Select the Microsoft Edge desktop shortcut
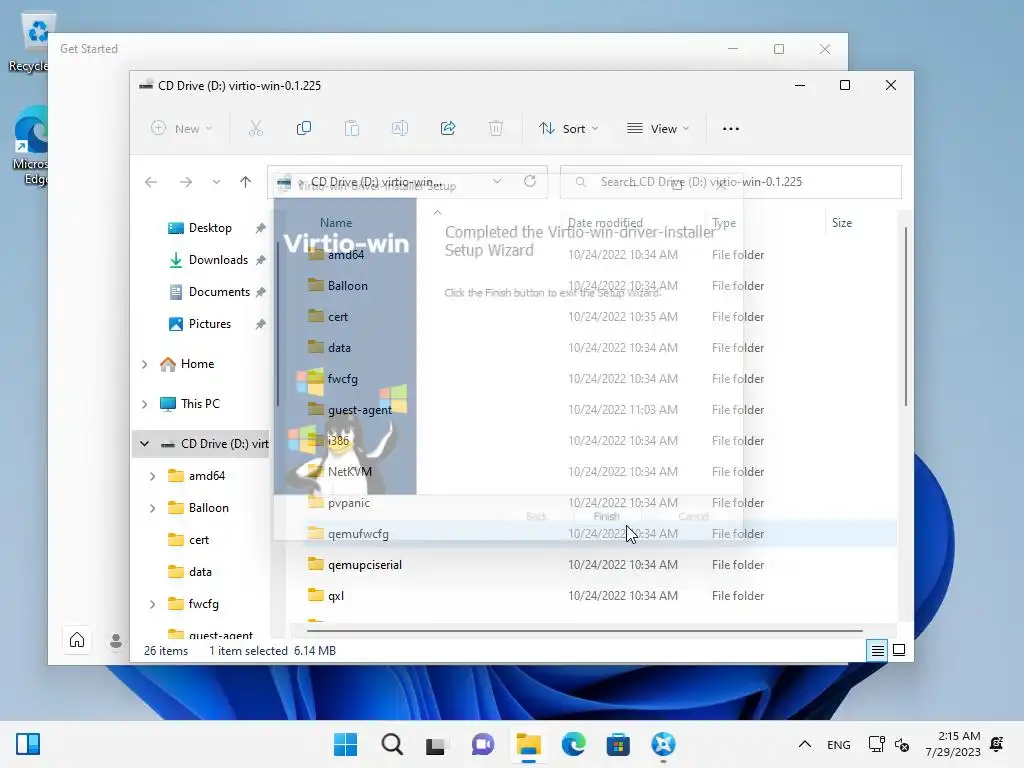This screenshot has height=768, width=1024. 30,146
